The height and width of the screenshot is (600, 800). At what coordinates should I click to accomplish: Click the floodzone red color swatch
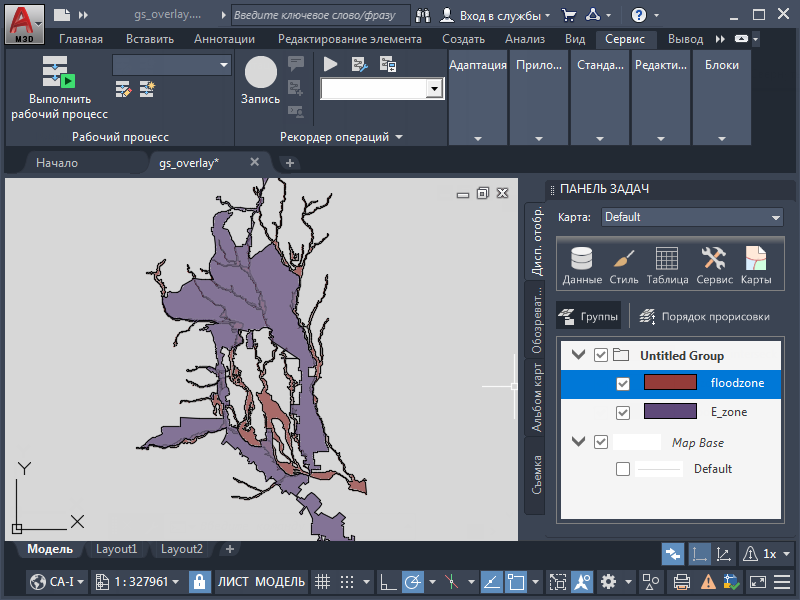point(669,383)
